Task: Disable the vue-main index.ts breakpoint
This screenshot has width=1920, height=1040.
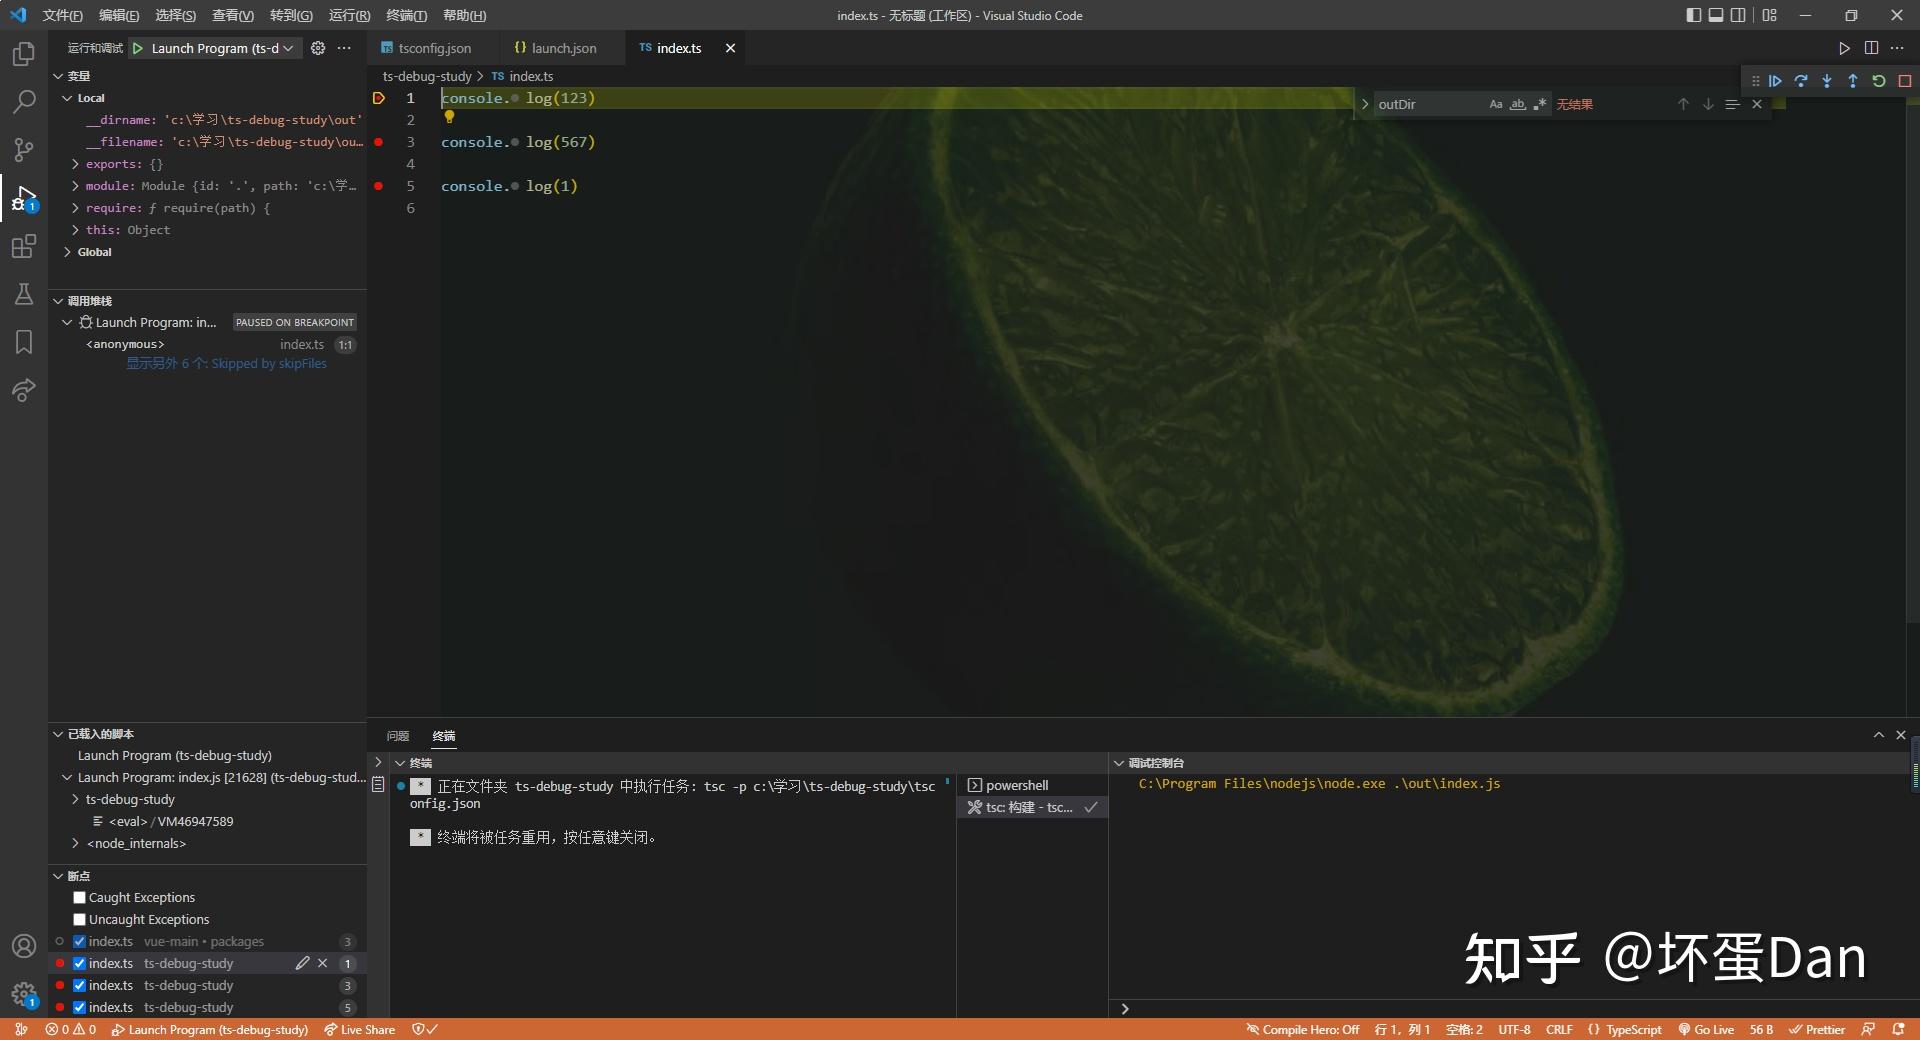Action: point(80,942)
